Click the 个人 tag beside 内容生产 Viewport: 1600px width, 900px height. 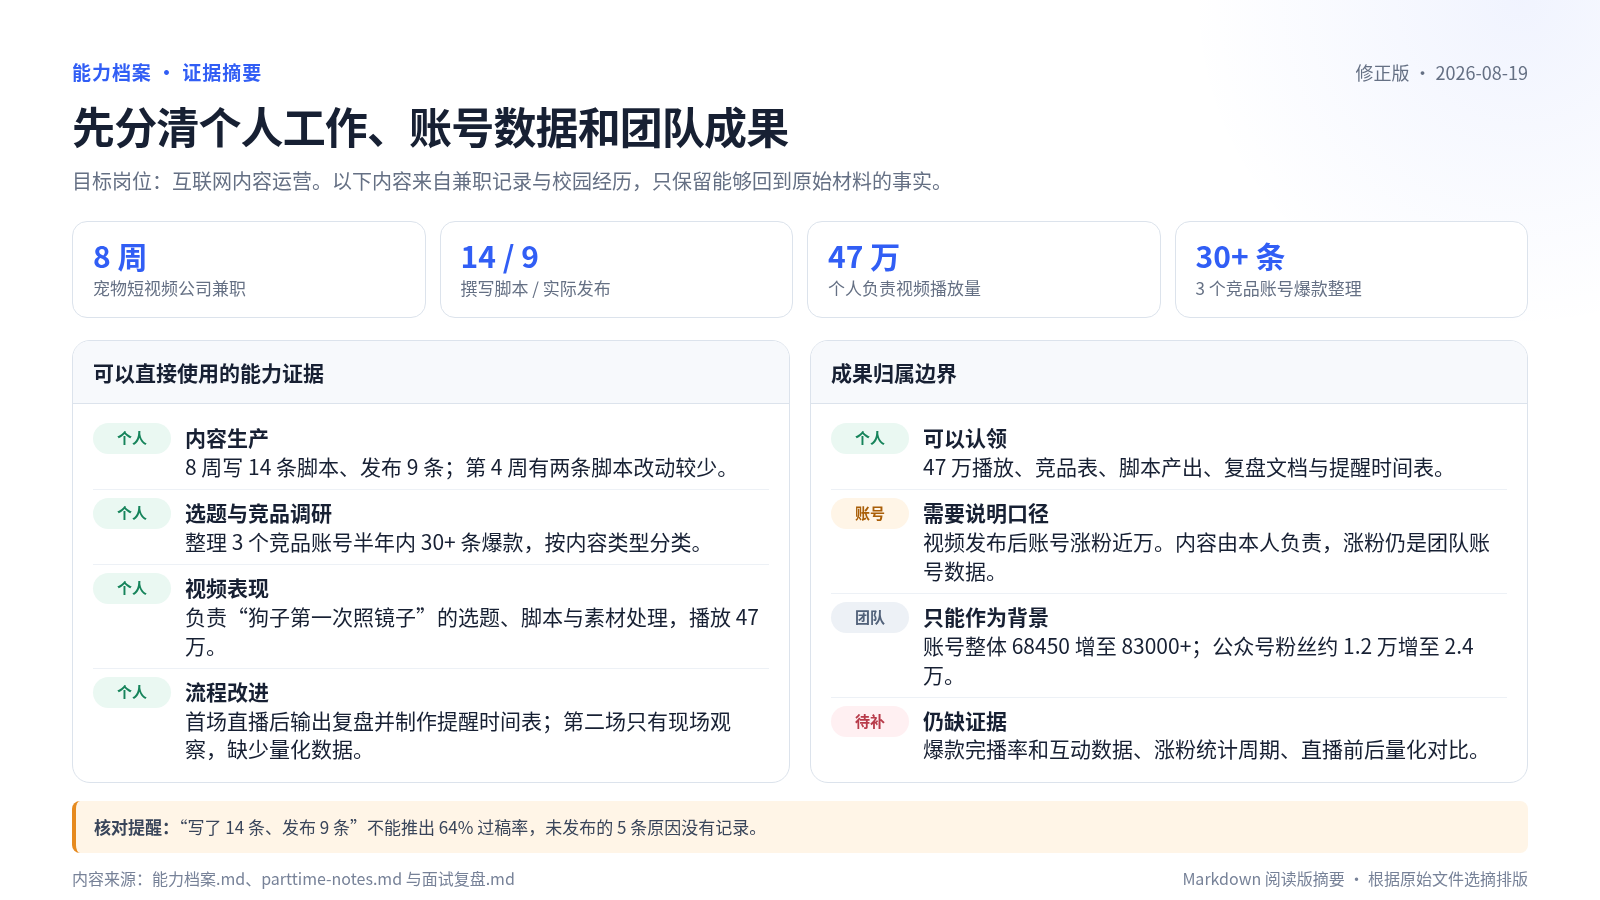[x=132, y=438]
